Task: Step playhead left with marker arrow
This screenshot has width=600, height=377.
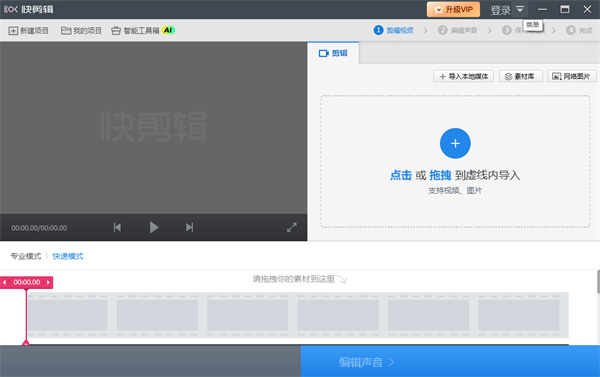Action: pos(5,282)
